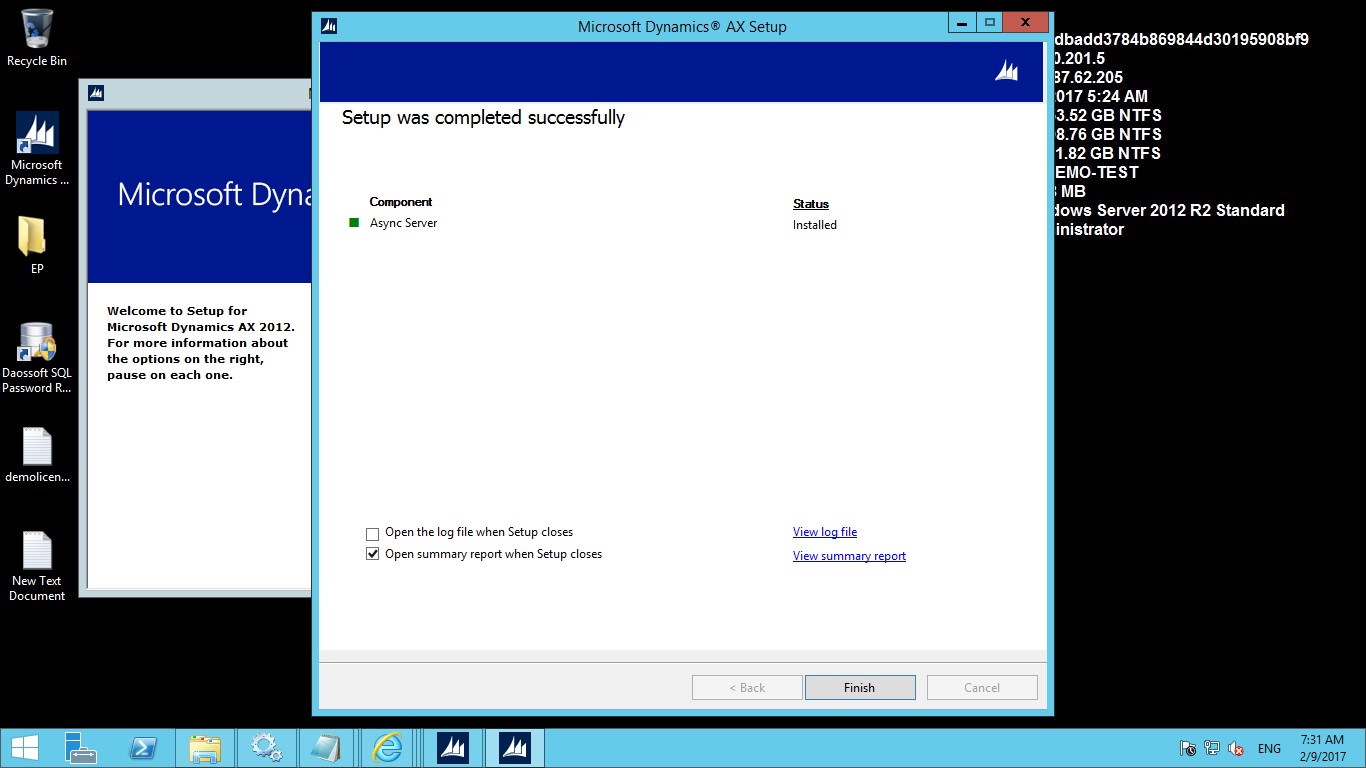Switch to first Dynamics AX taskbar window

pyautogui.click(x=453, y=748)
